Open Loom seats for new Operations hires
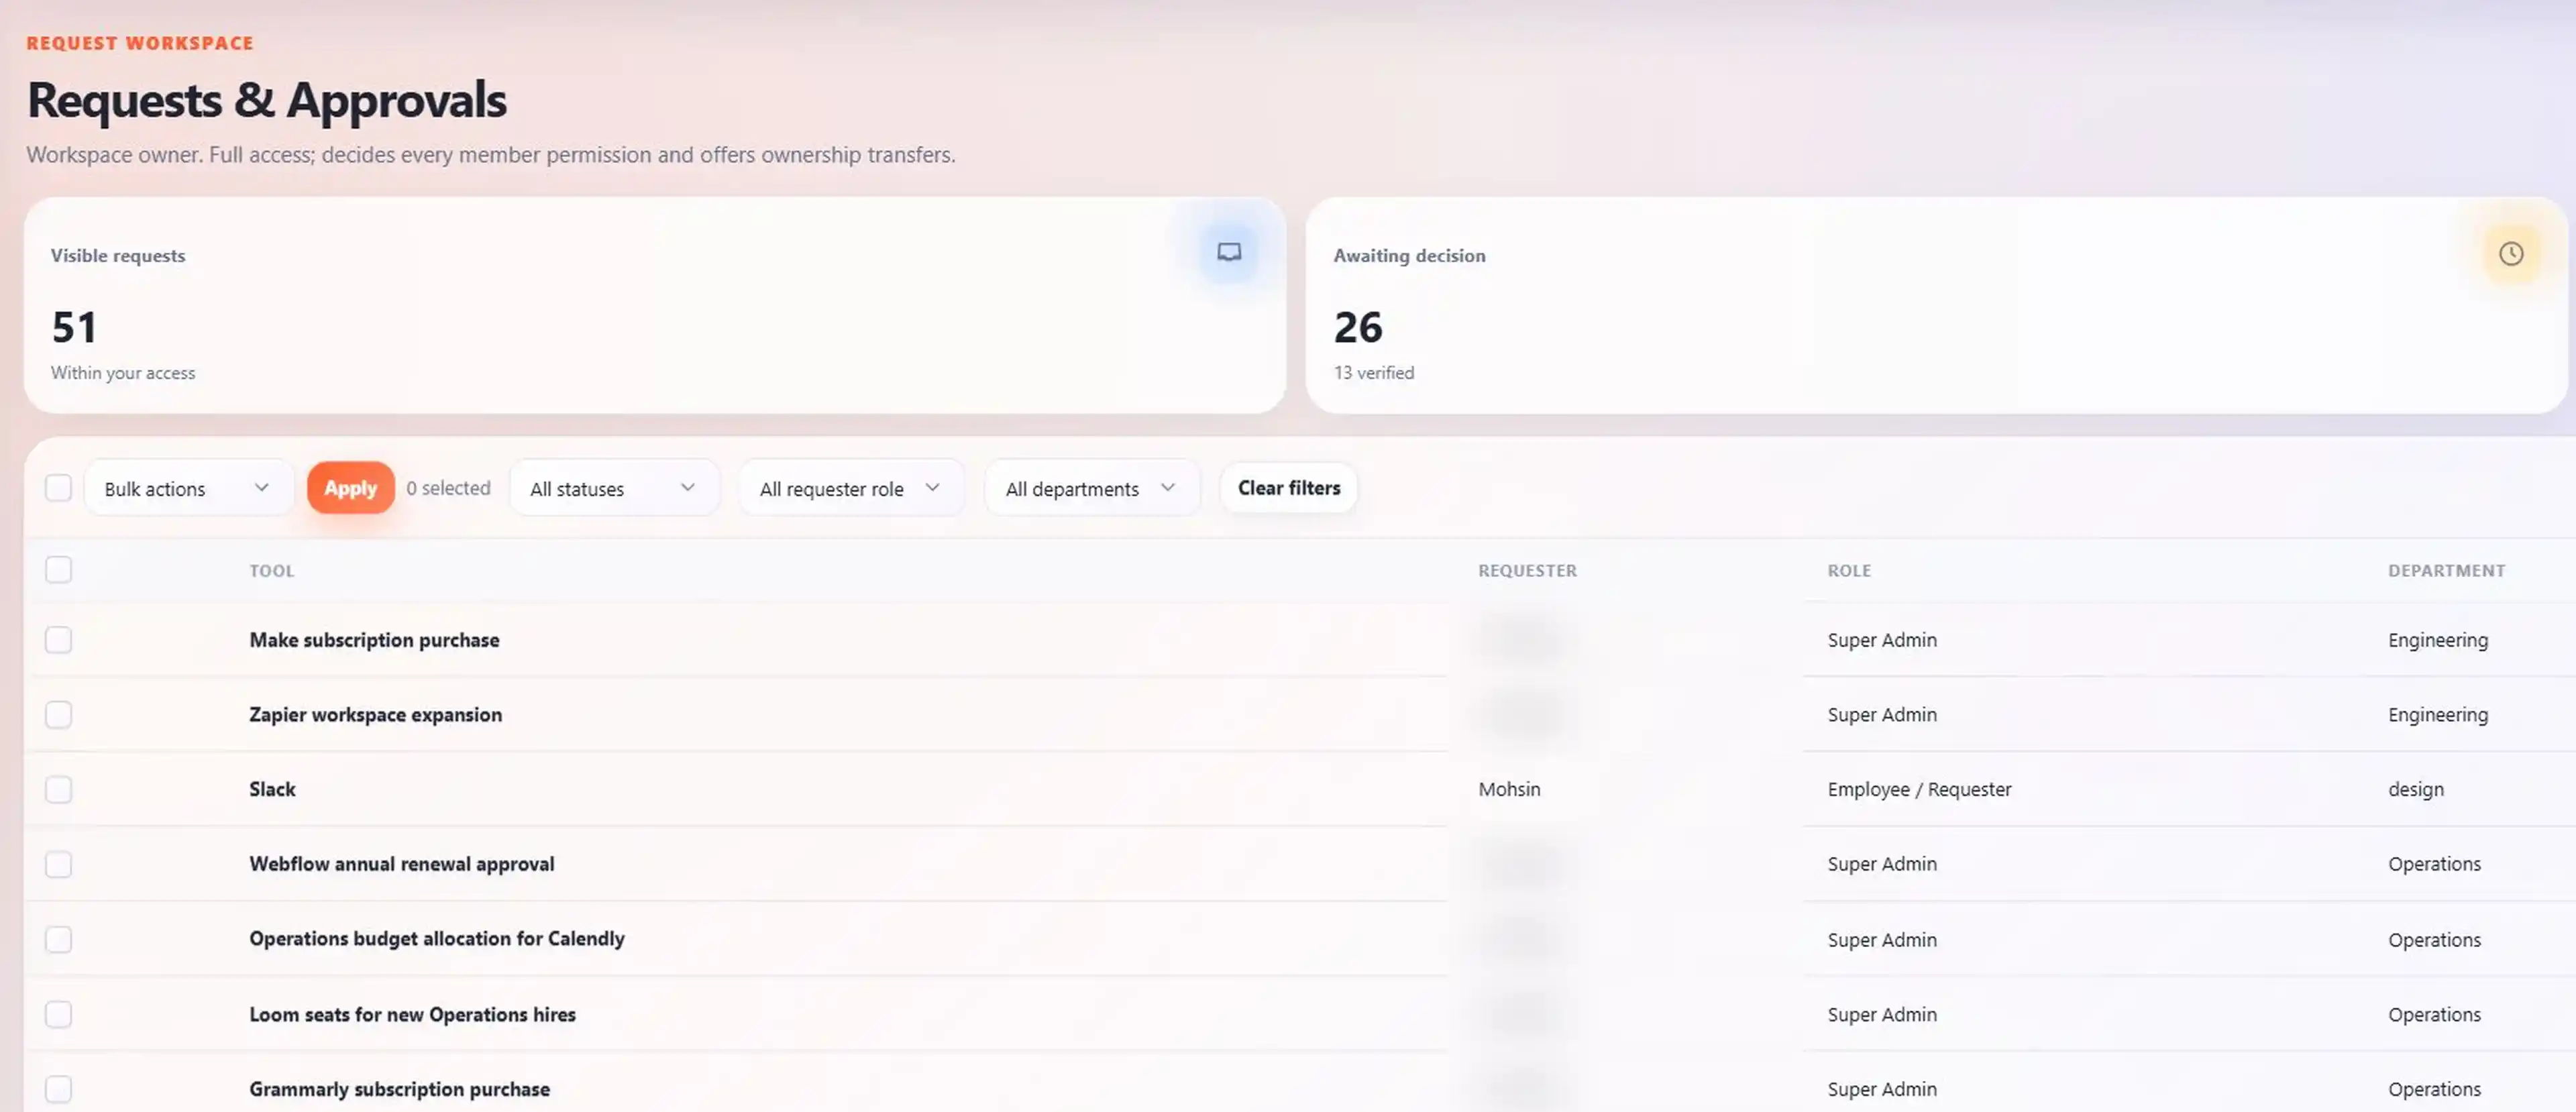 point(412,1014)
